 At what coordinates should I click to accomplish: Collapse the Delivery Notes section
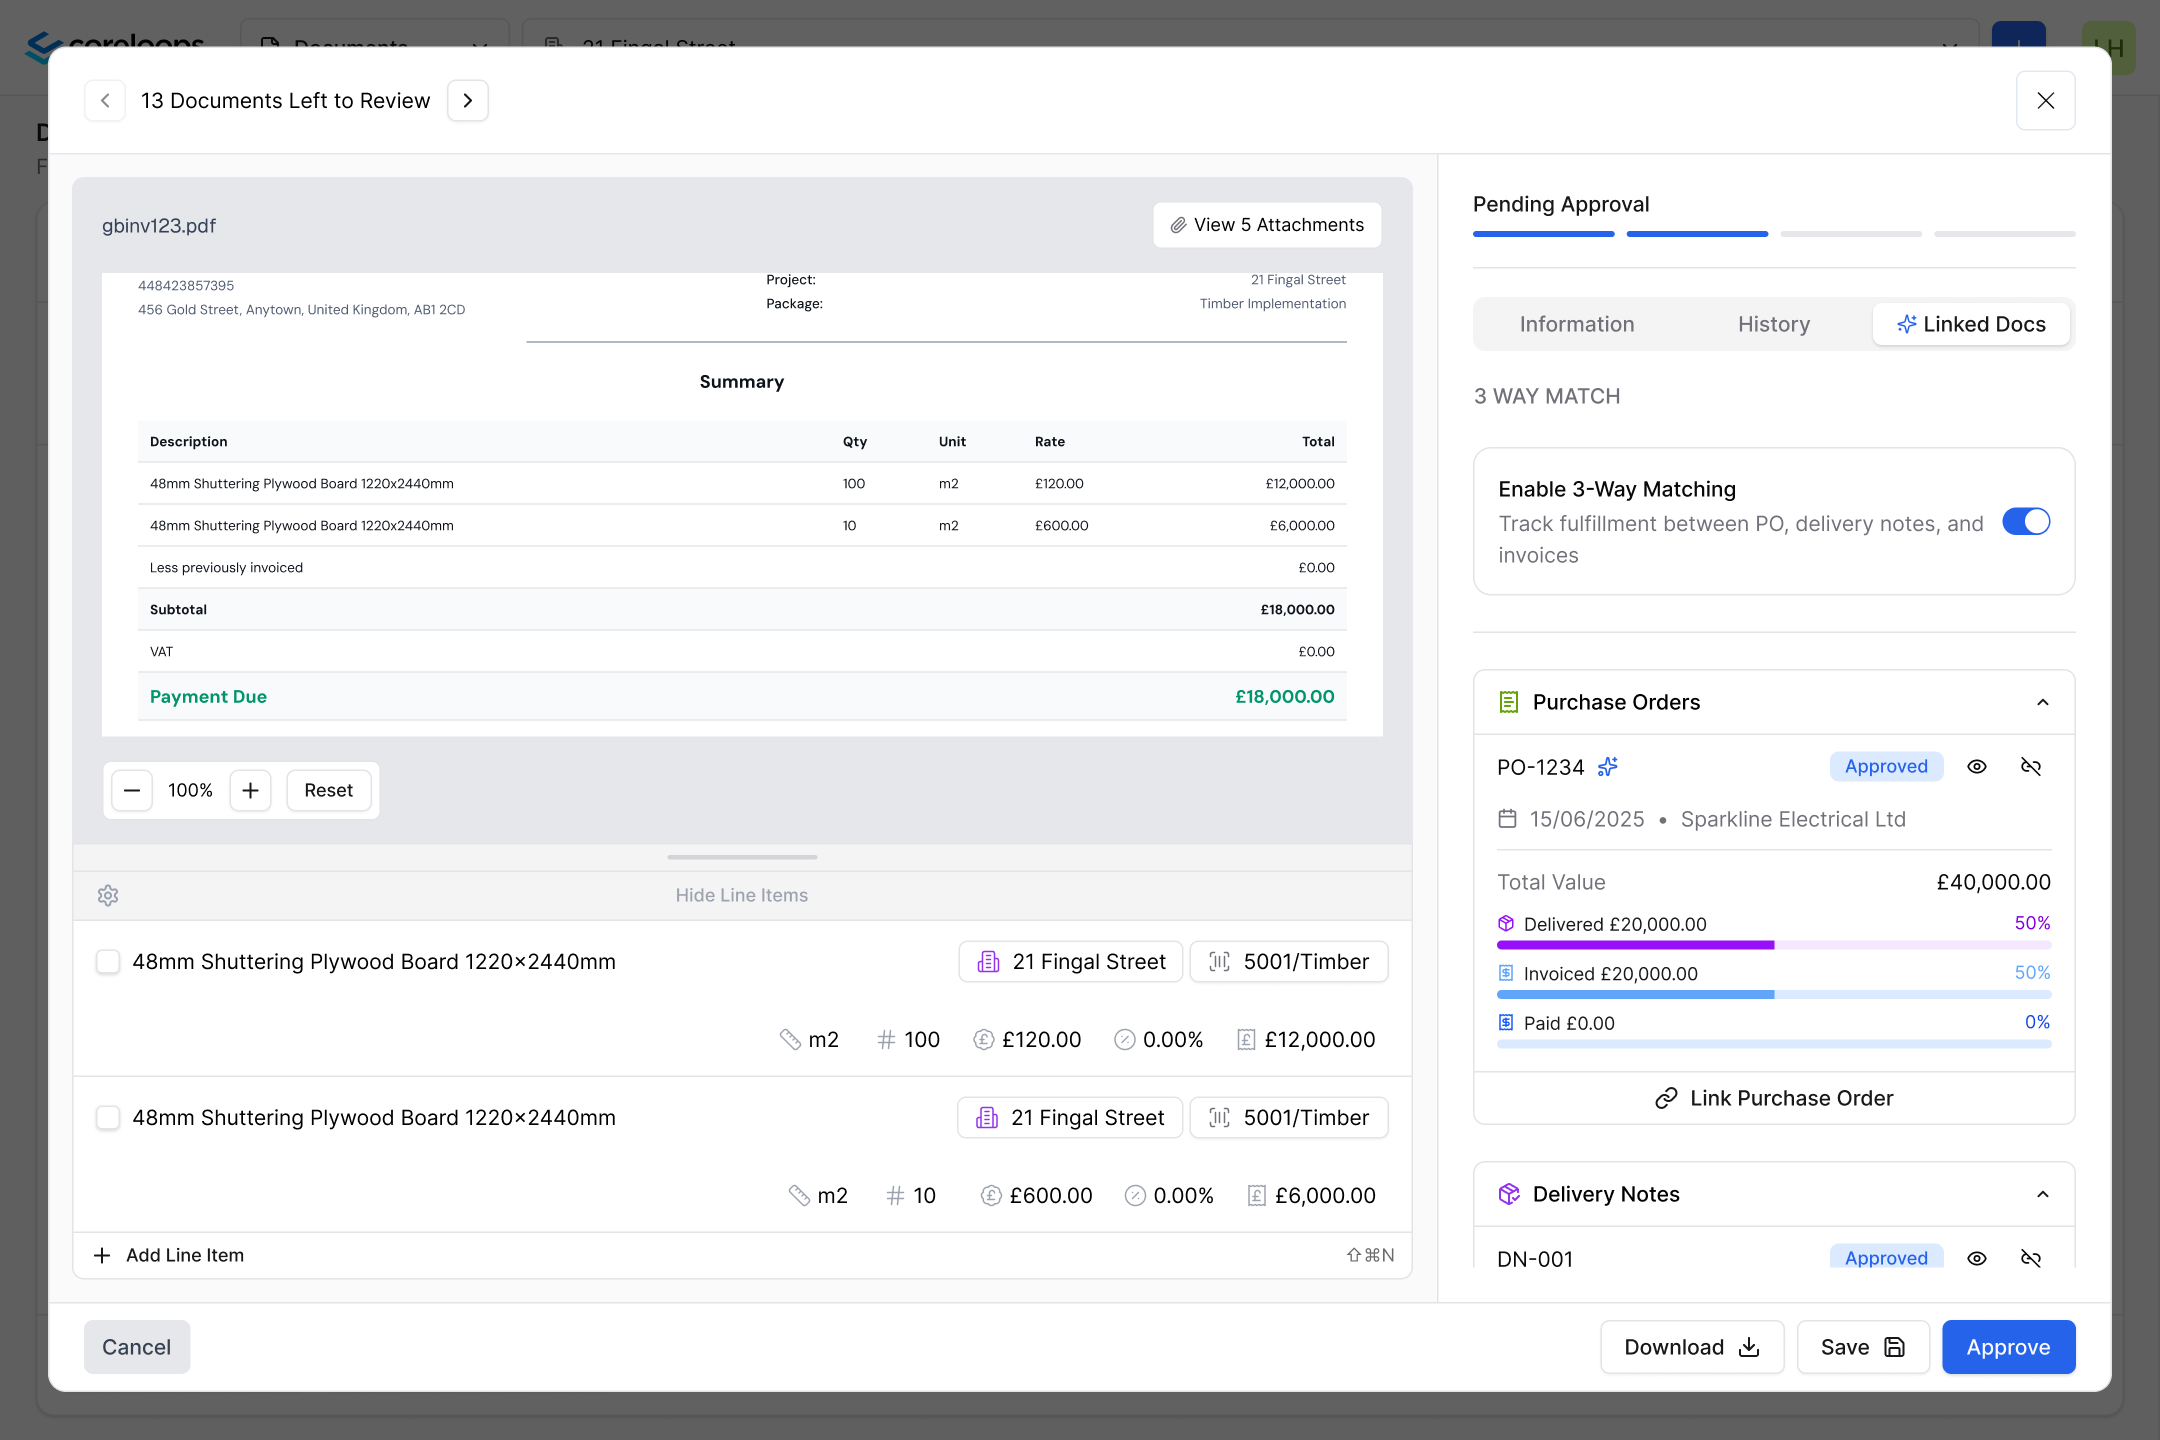point(2042,1194)
